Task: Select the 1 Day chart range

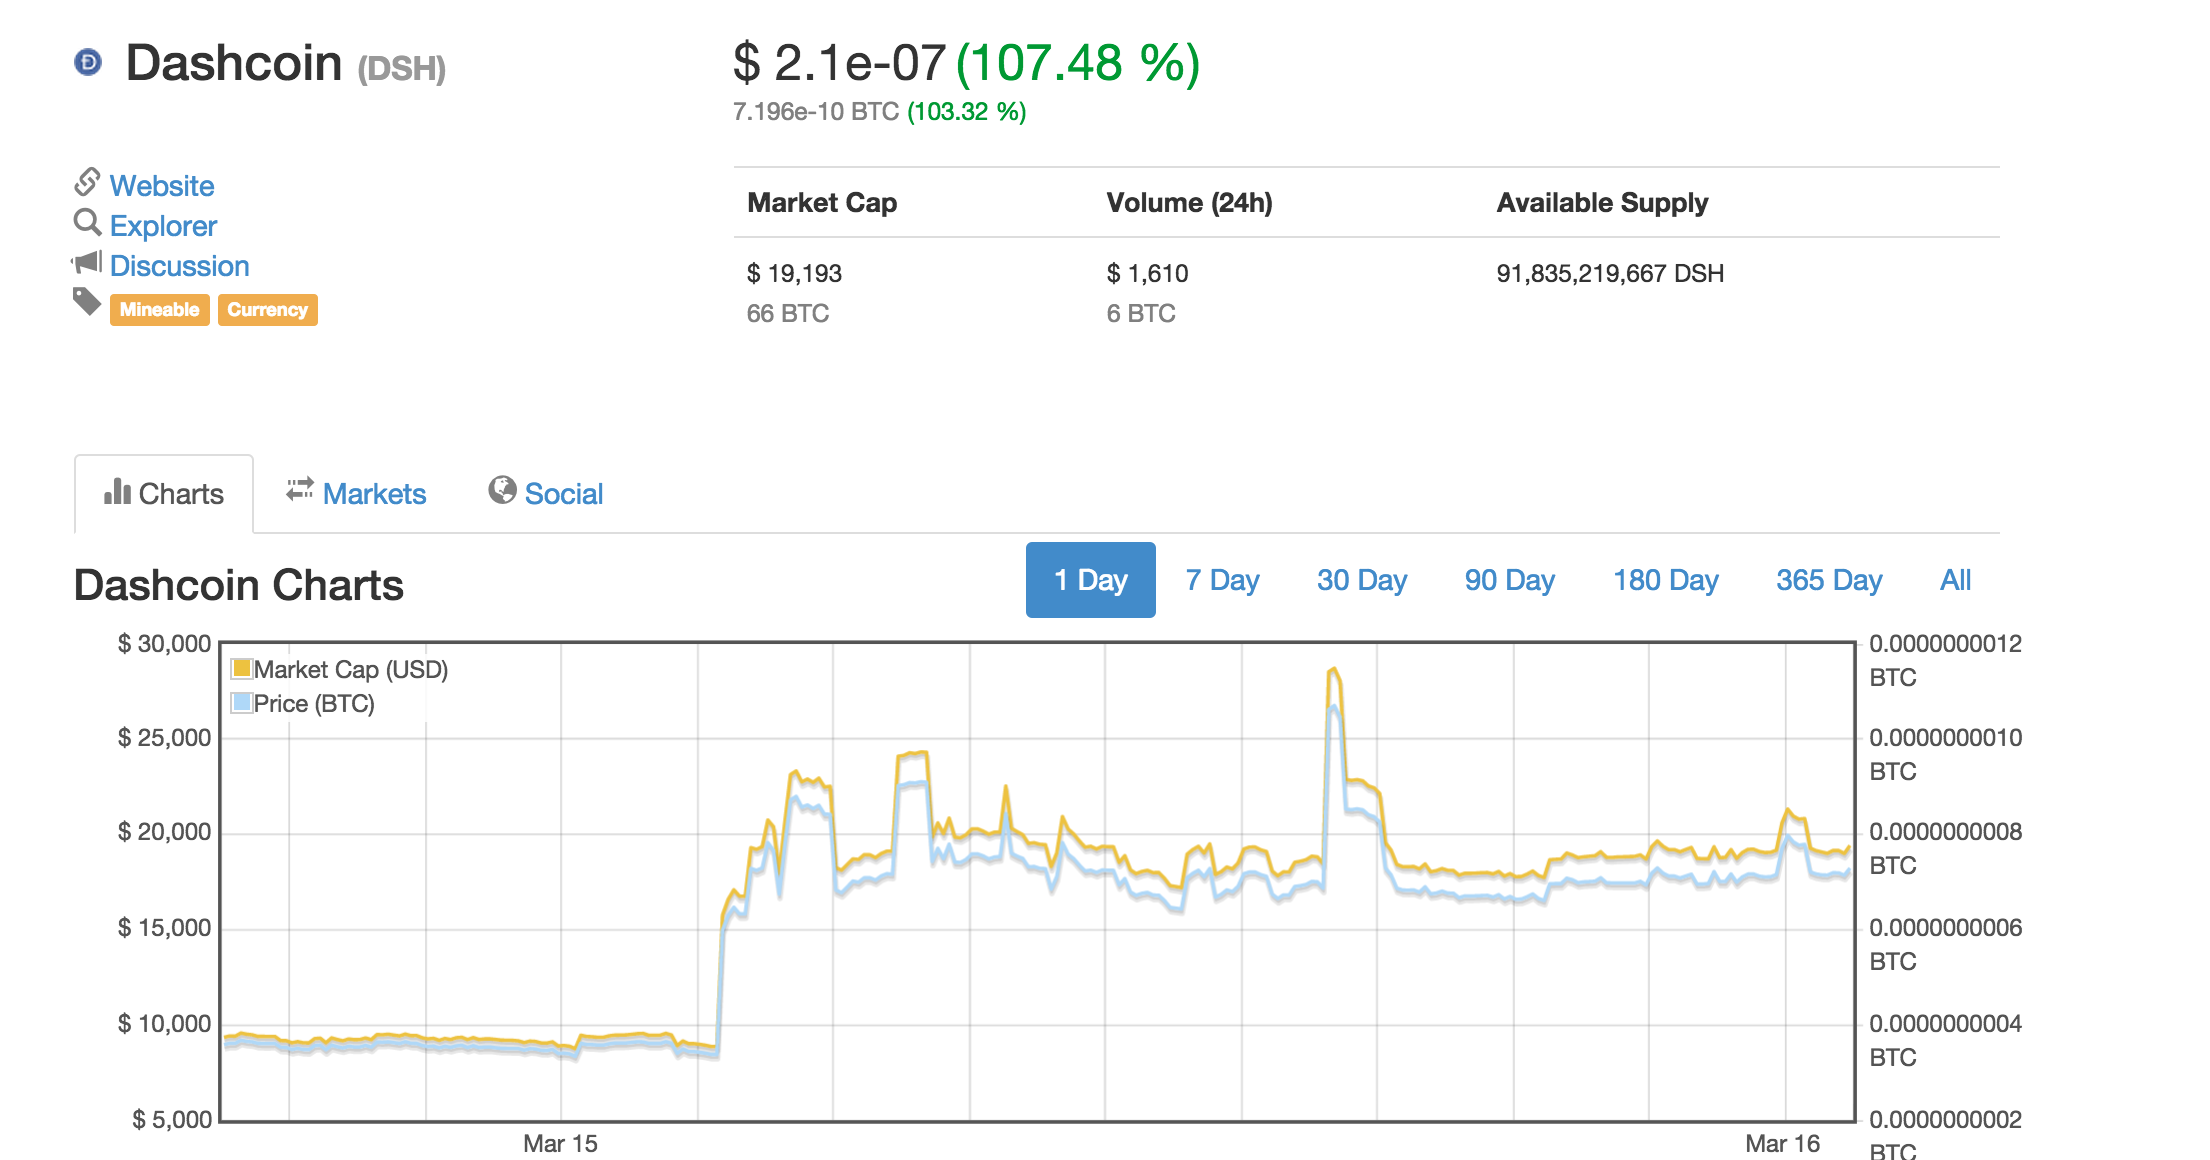Action: coord(1090,580)
